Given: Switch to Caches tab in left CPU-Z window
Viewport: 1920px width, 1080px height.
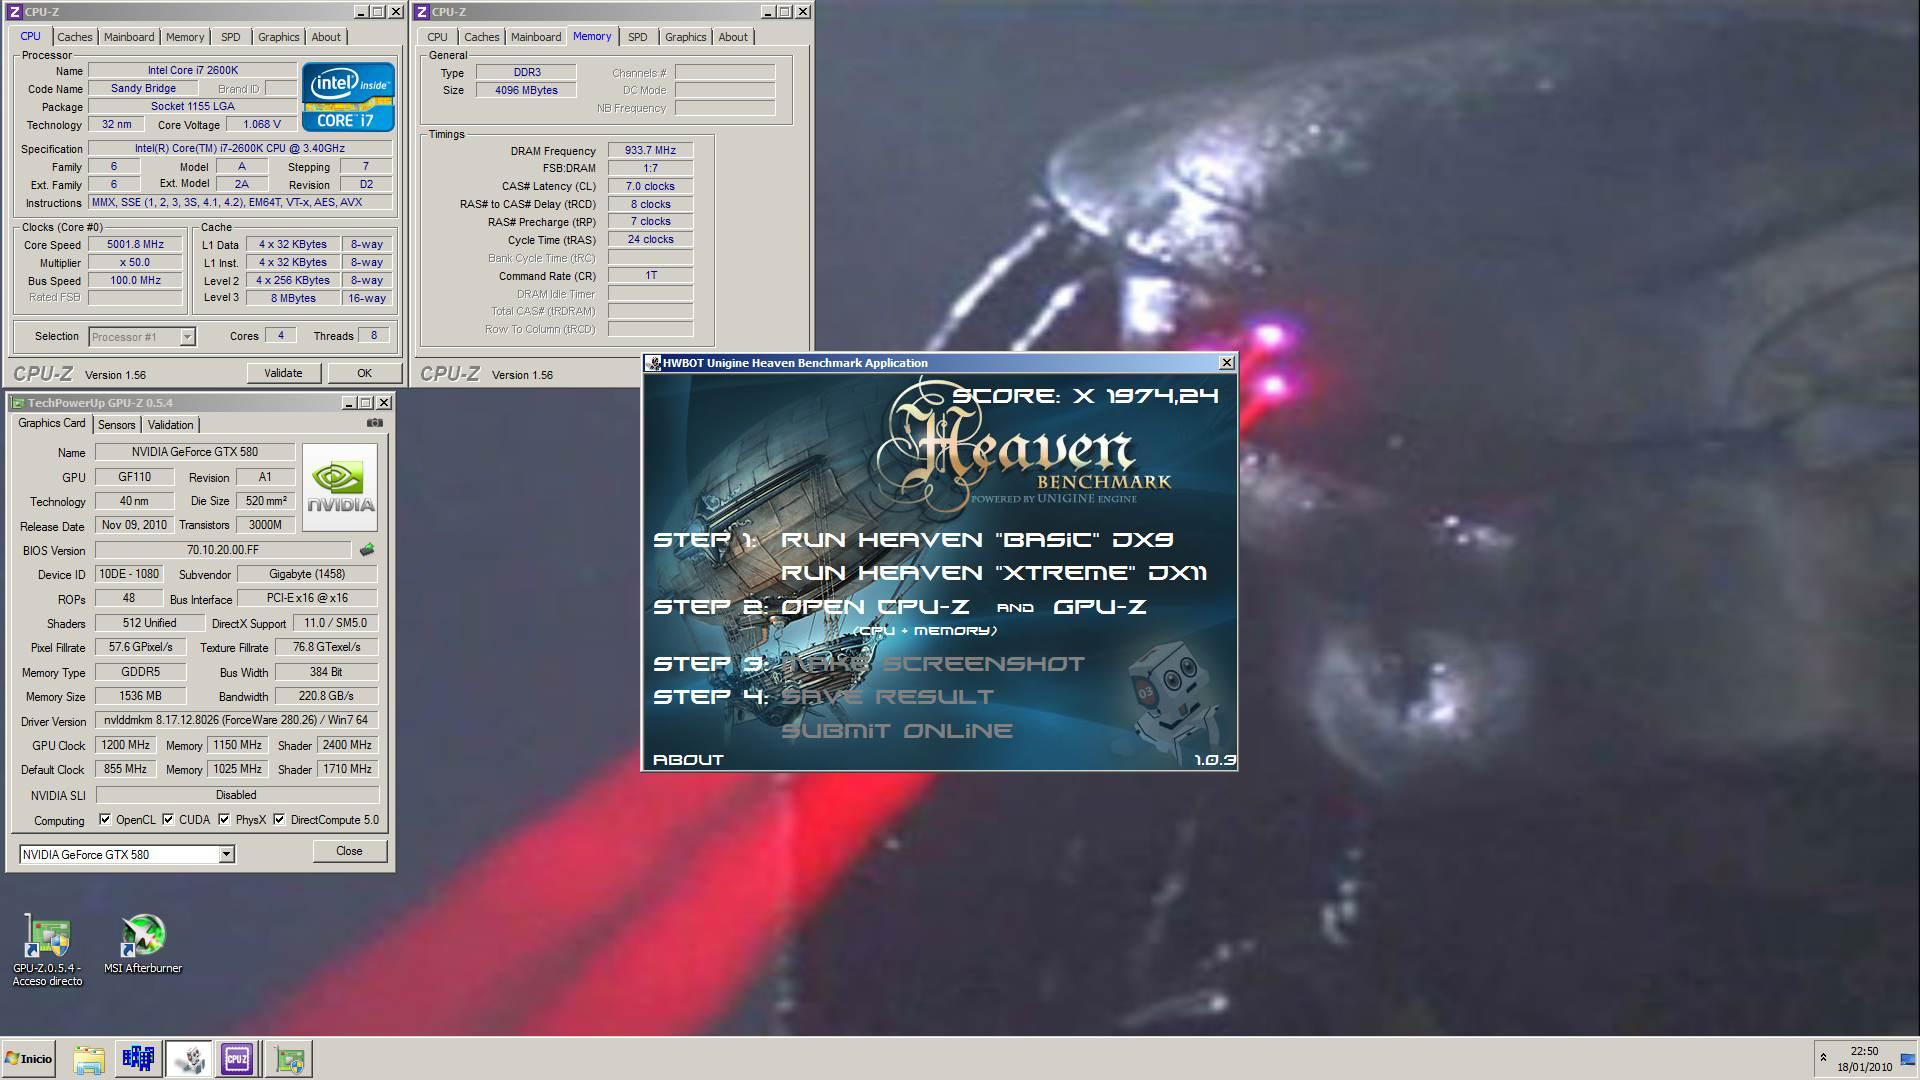Looking at the screenshot, I should [x=74, y=37].
